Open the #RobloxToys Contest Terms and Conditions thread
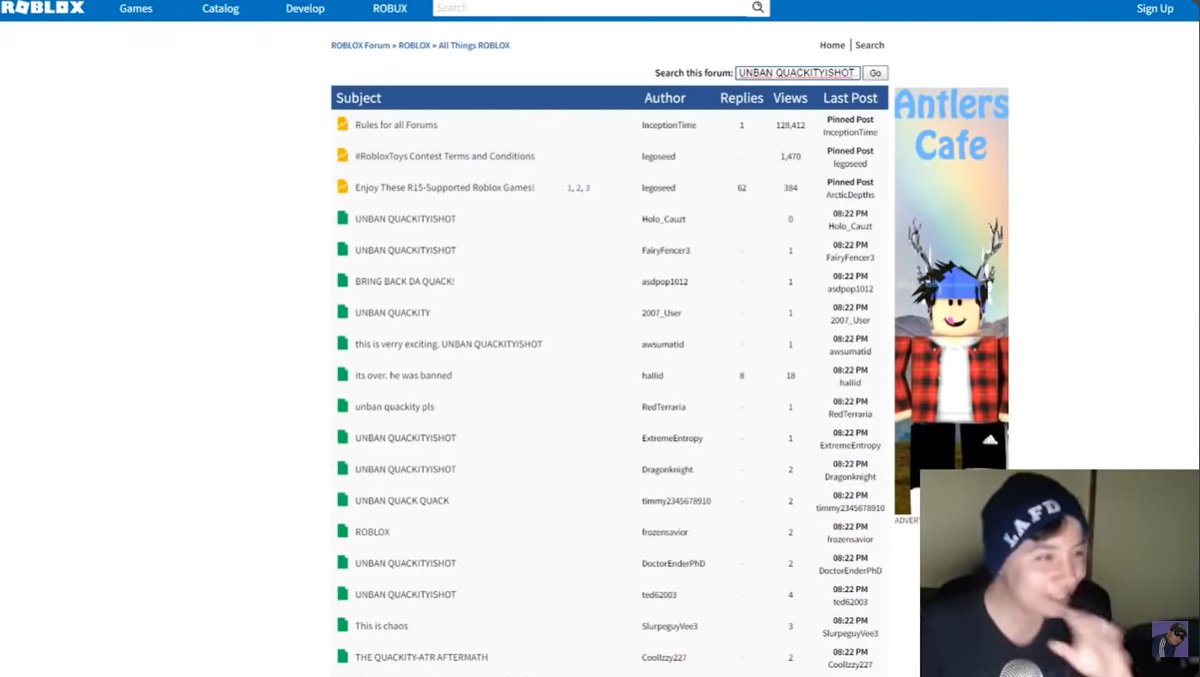Screen dimensions: 1200x677 coord(445,156)
